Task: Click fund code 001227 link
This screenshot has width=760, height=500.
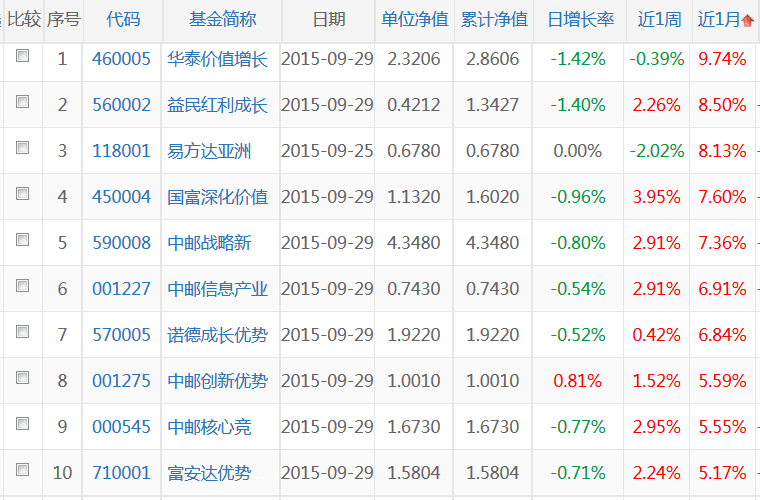Action: 121,289
